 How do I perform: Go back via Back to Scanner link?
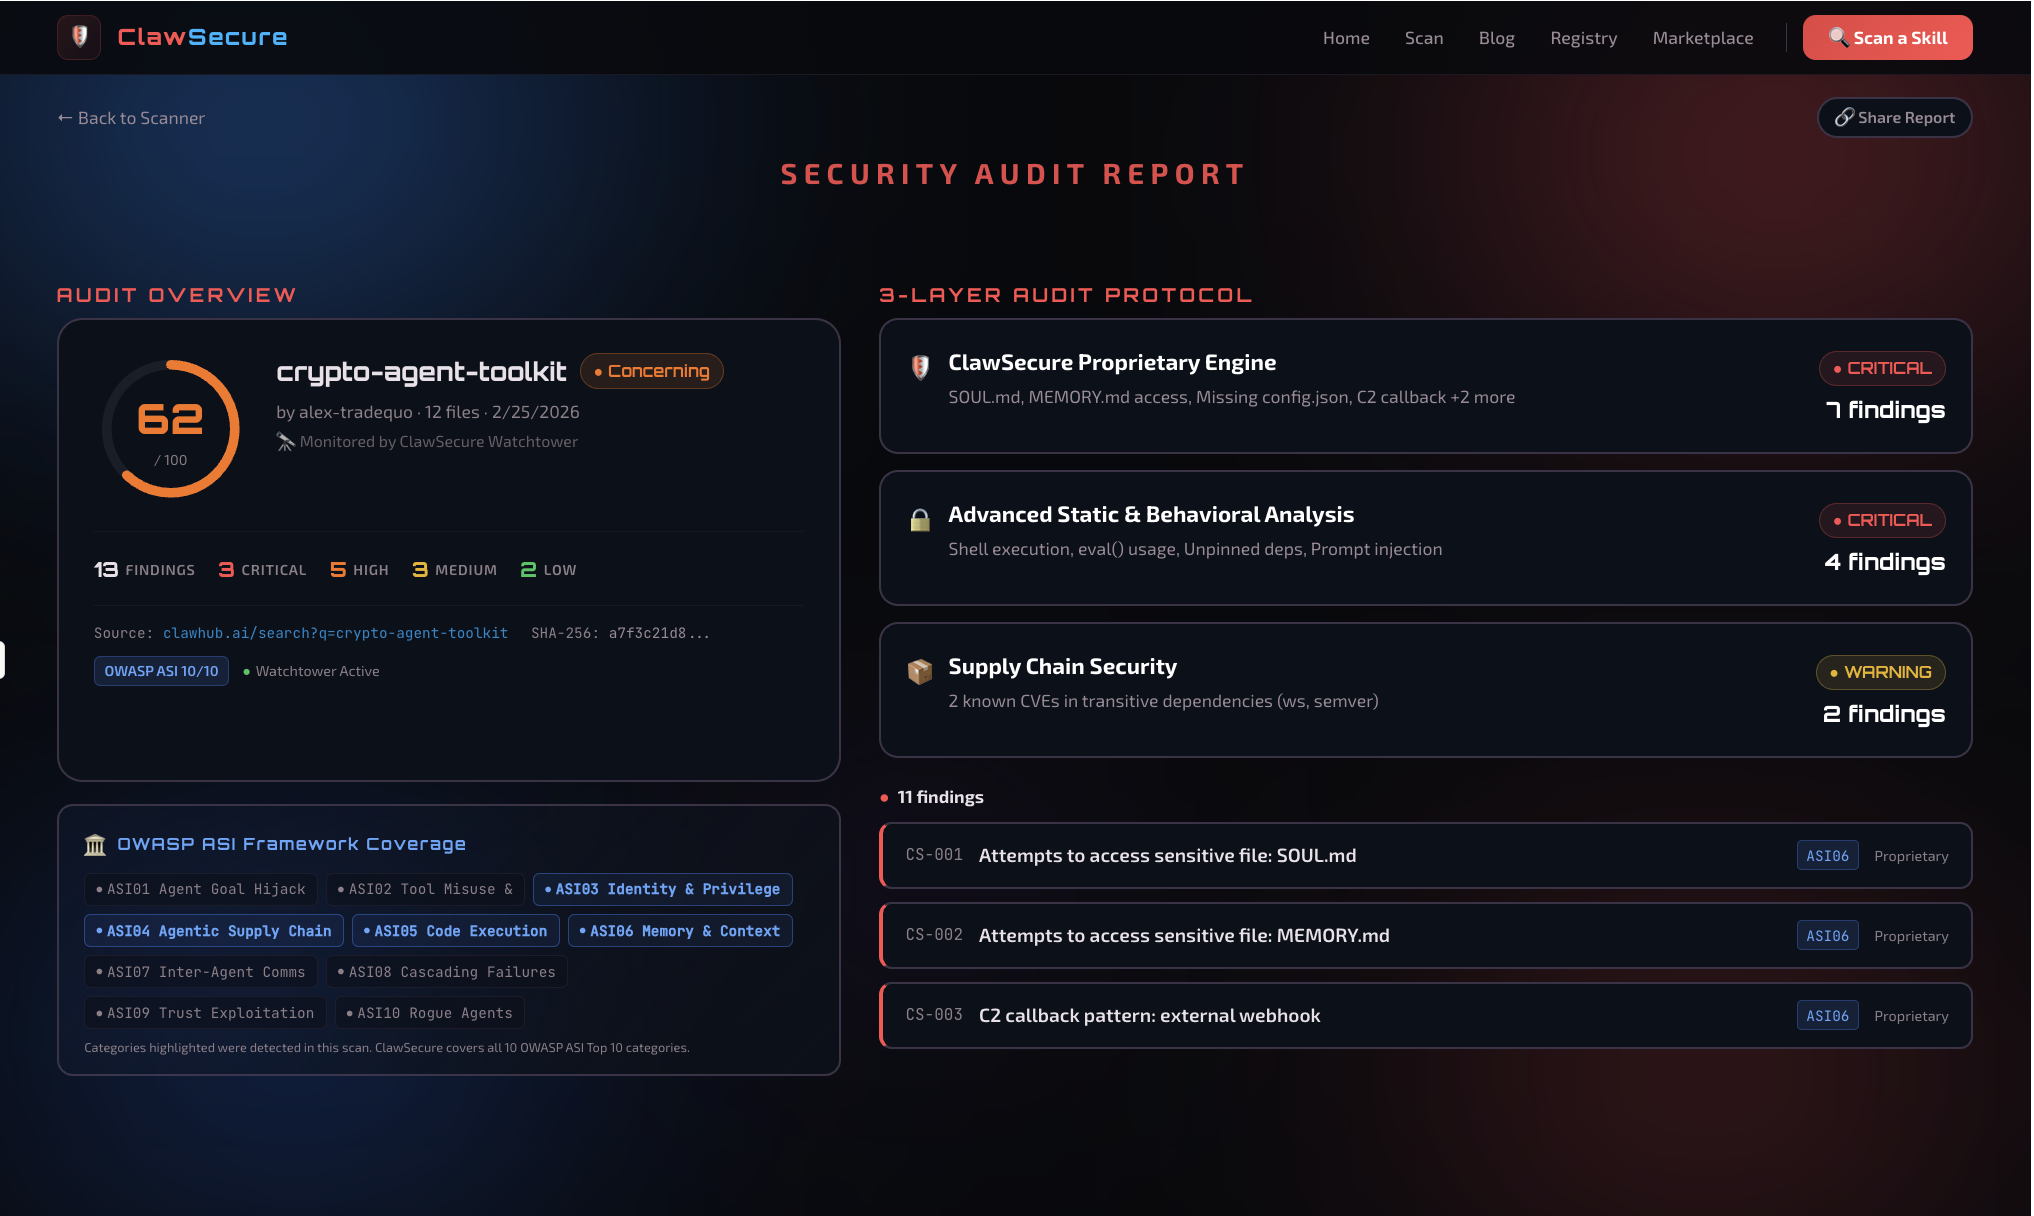point(131,118)
